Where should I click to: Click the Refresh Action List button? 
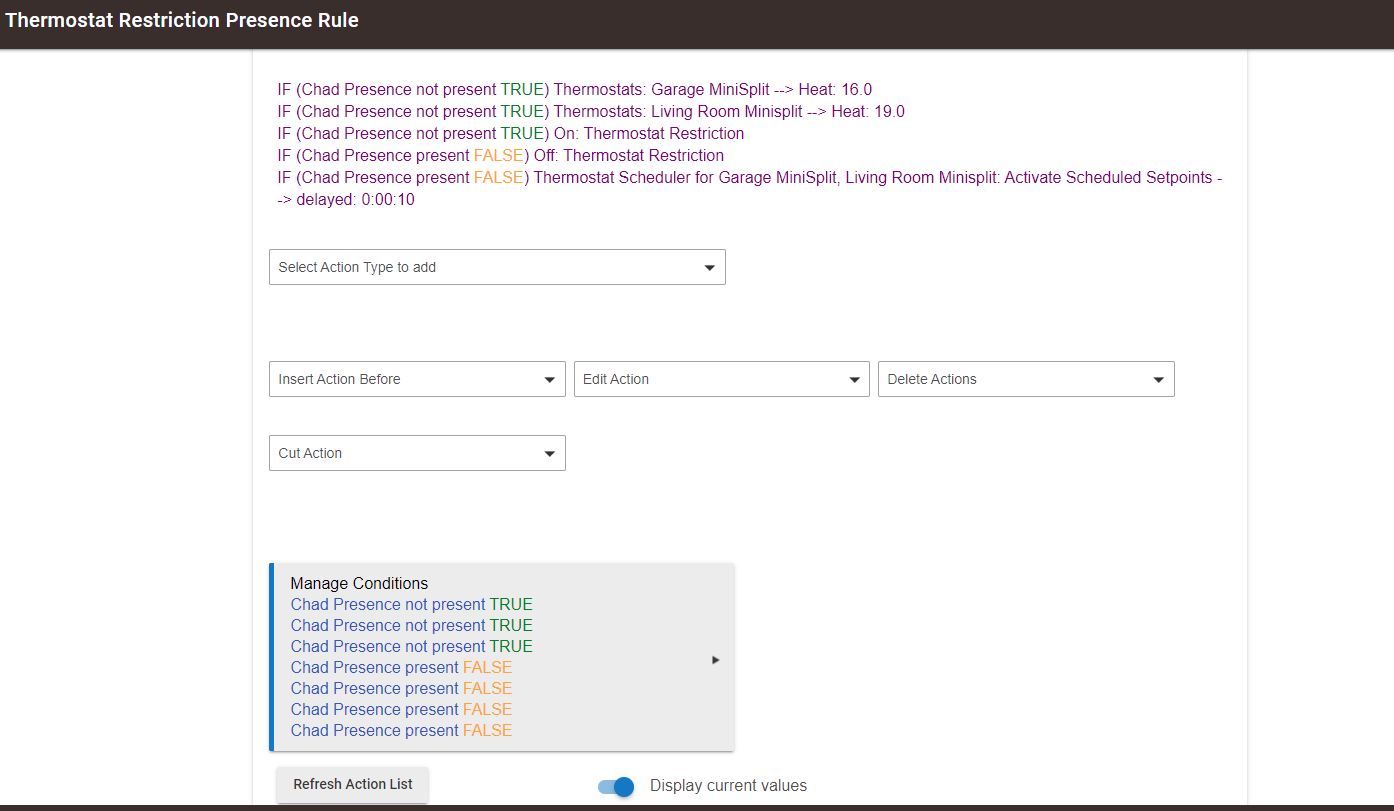tap(352, 784)
